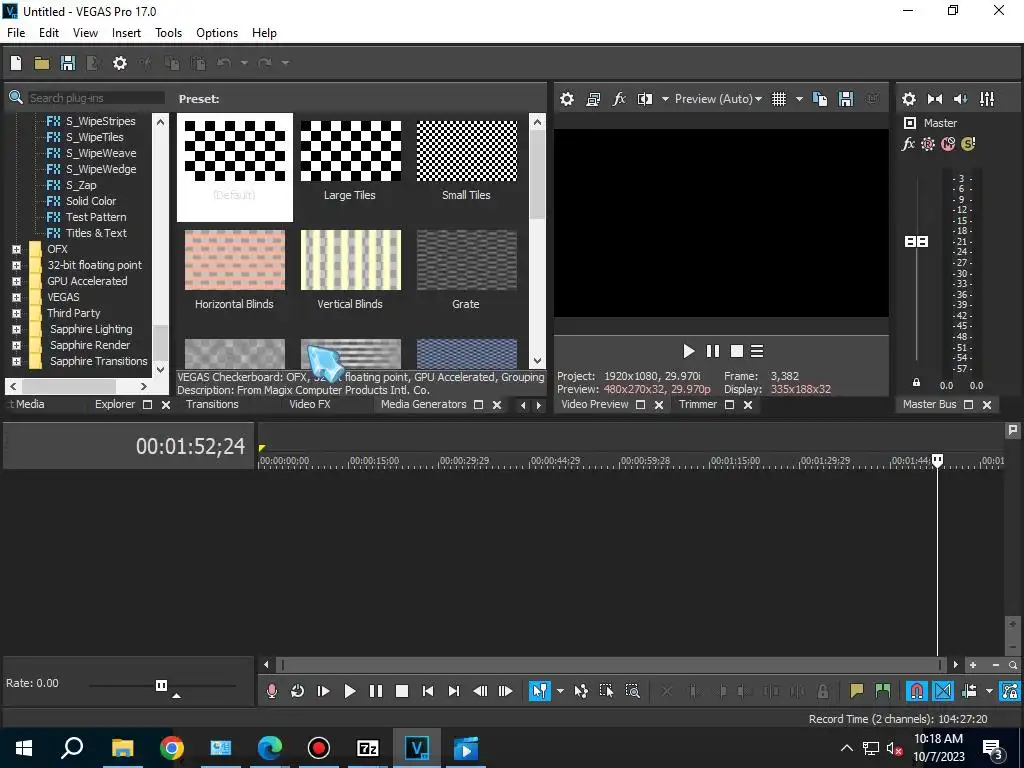This screenshot has width=1024, height=768.
Task: Select the selection edit tool
Action: [606, 691]
